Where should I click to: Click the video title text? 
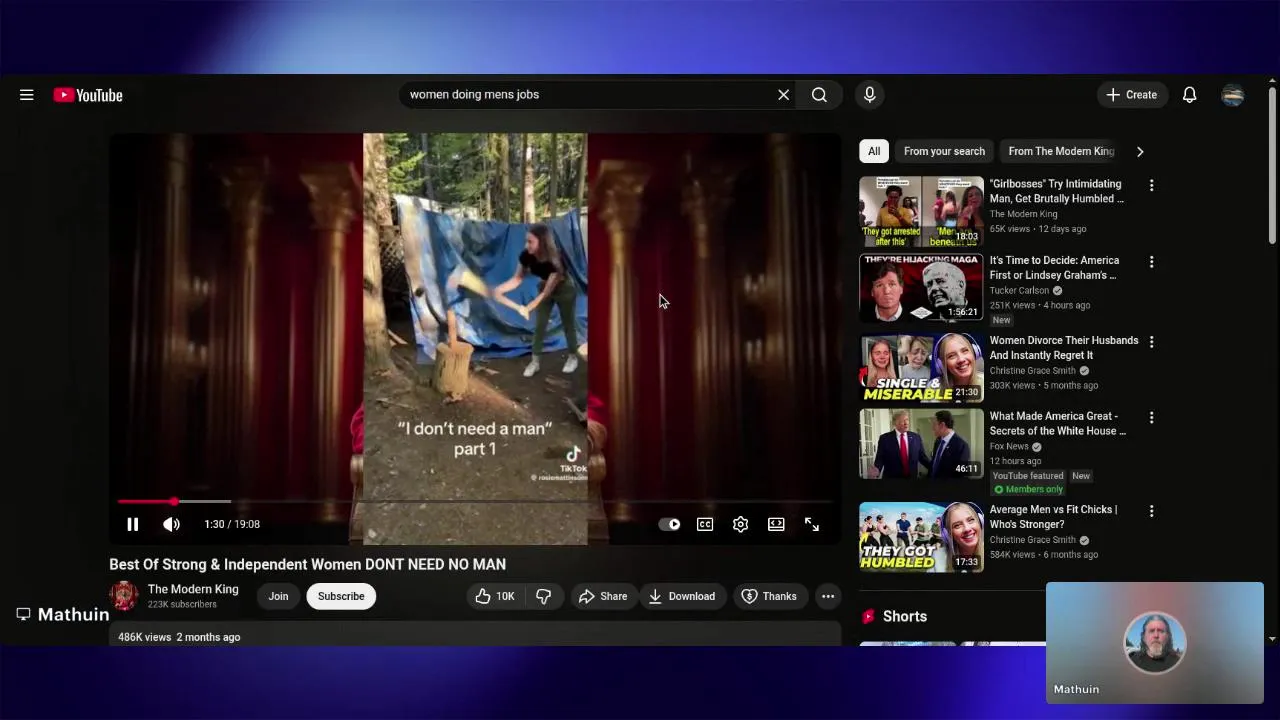pyautogui.click(x=308, y=565)
